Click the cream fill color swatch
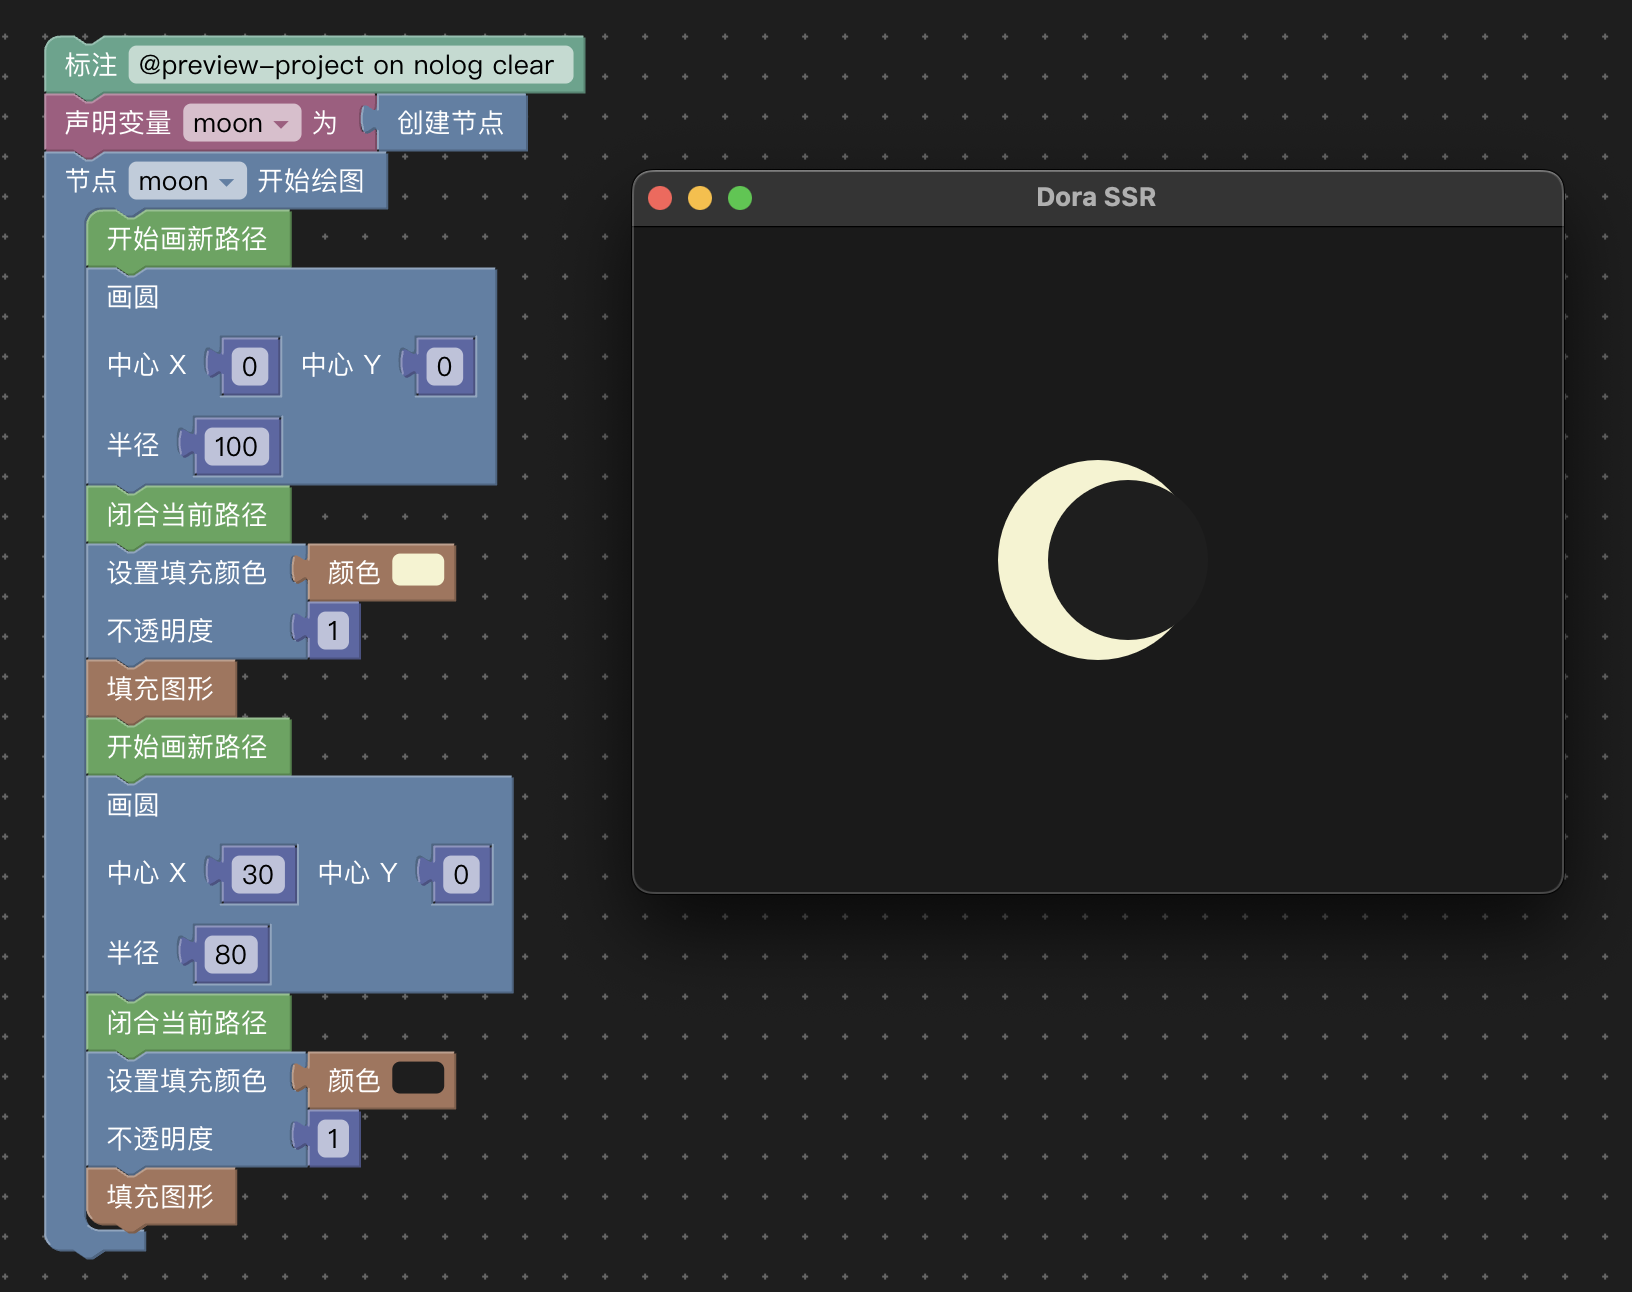Viewport: 1632px width, 1292px height. click(418, 571)
